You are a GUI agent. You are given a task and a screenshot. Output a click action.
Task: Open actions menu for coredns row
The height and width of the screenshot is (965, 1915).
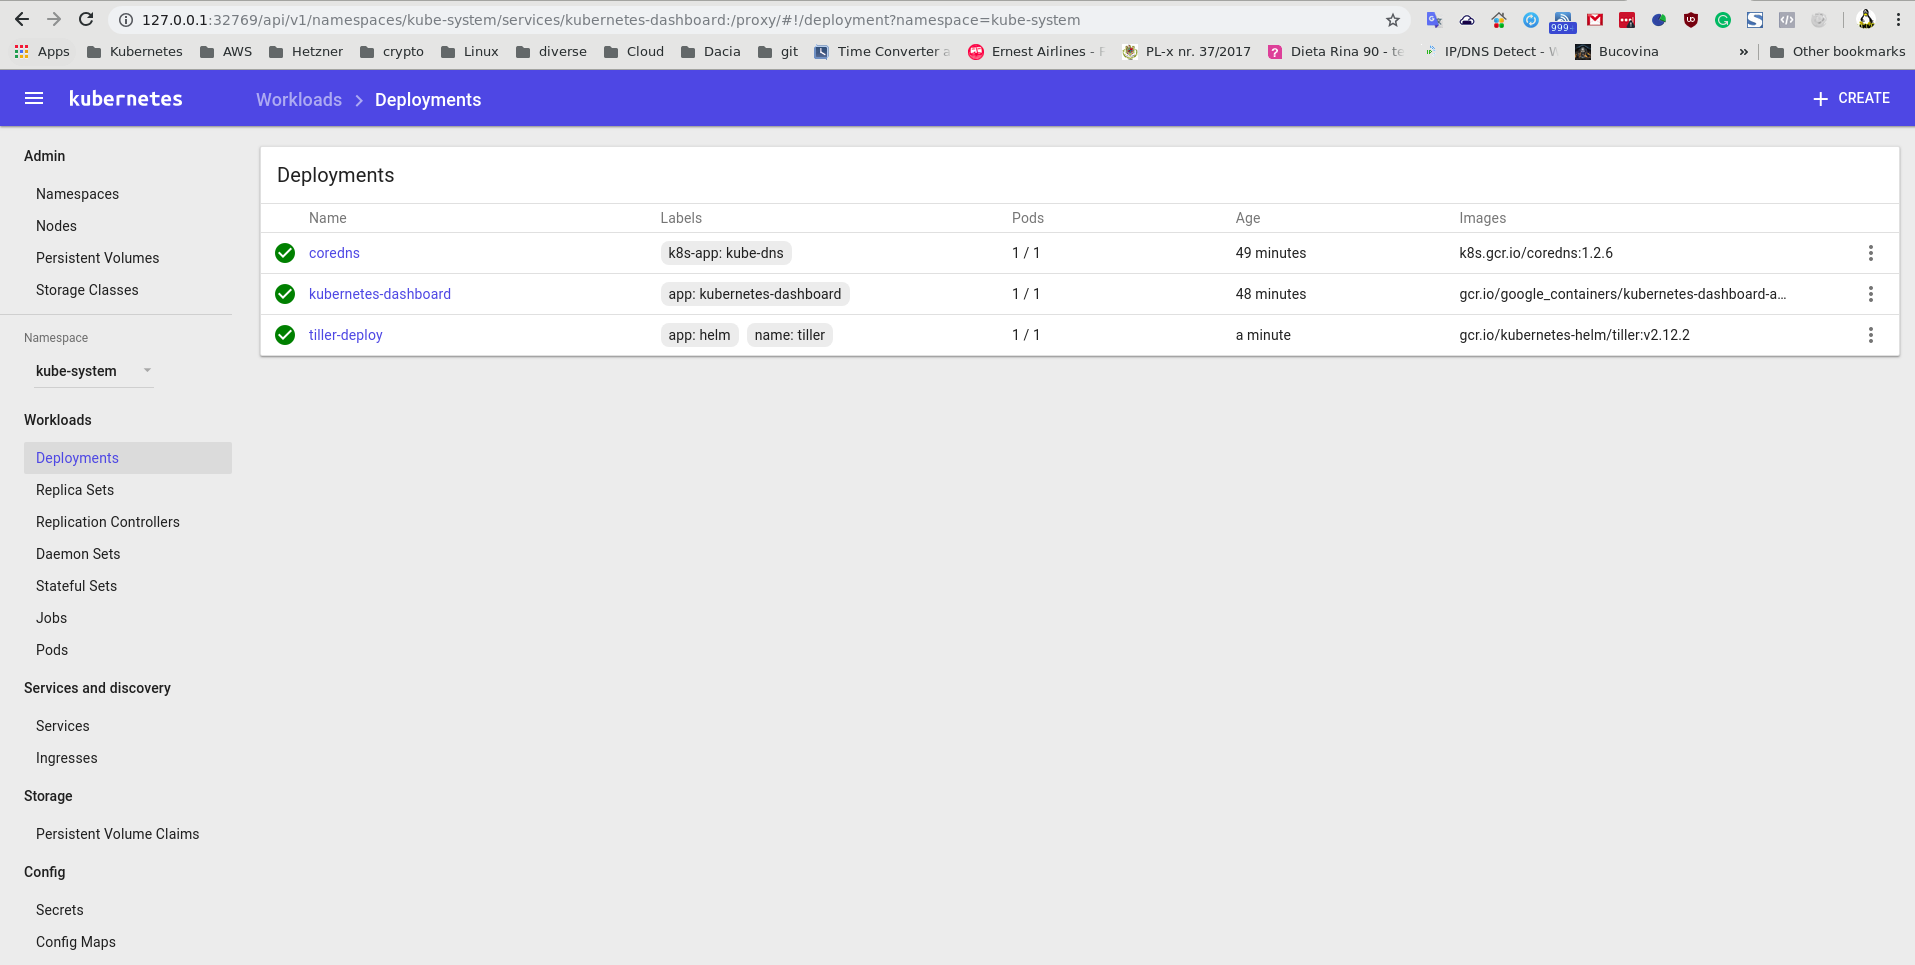tap(1871, 253)
